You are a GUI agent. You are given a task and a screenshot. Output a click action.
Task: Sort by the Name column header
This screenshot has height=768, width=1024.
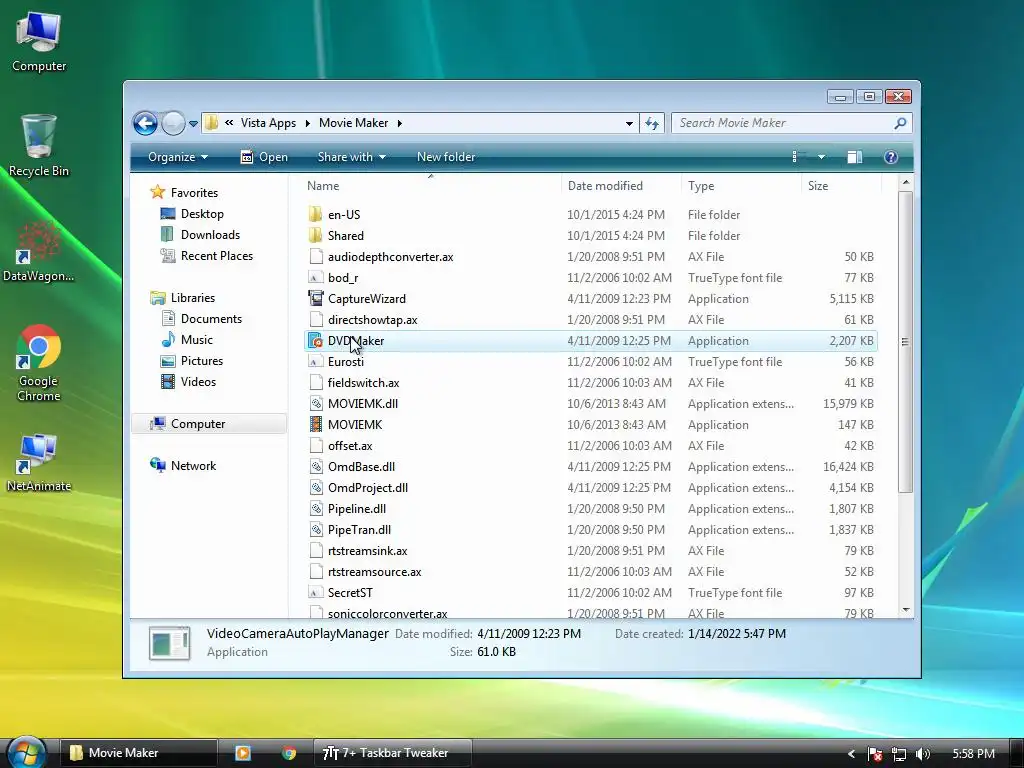point(431,185)
